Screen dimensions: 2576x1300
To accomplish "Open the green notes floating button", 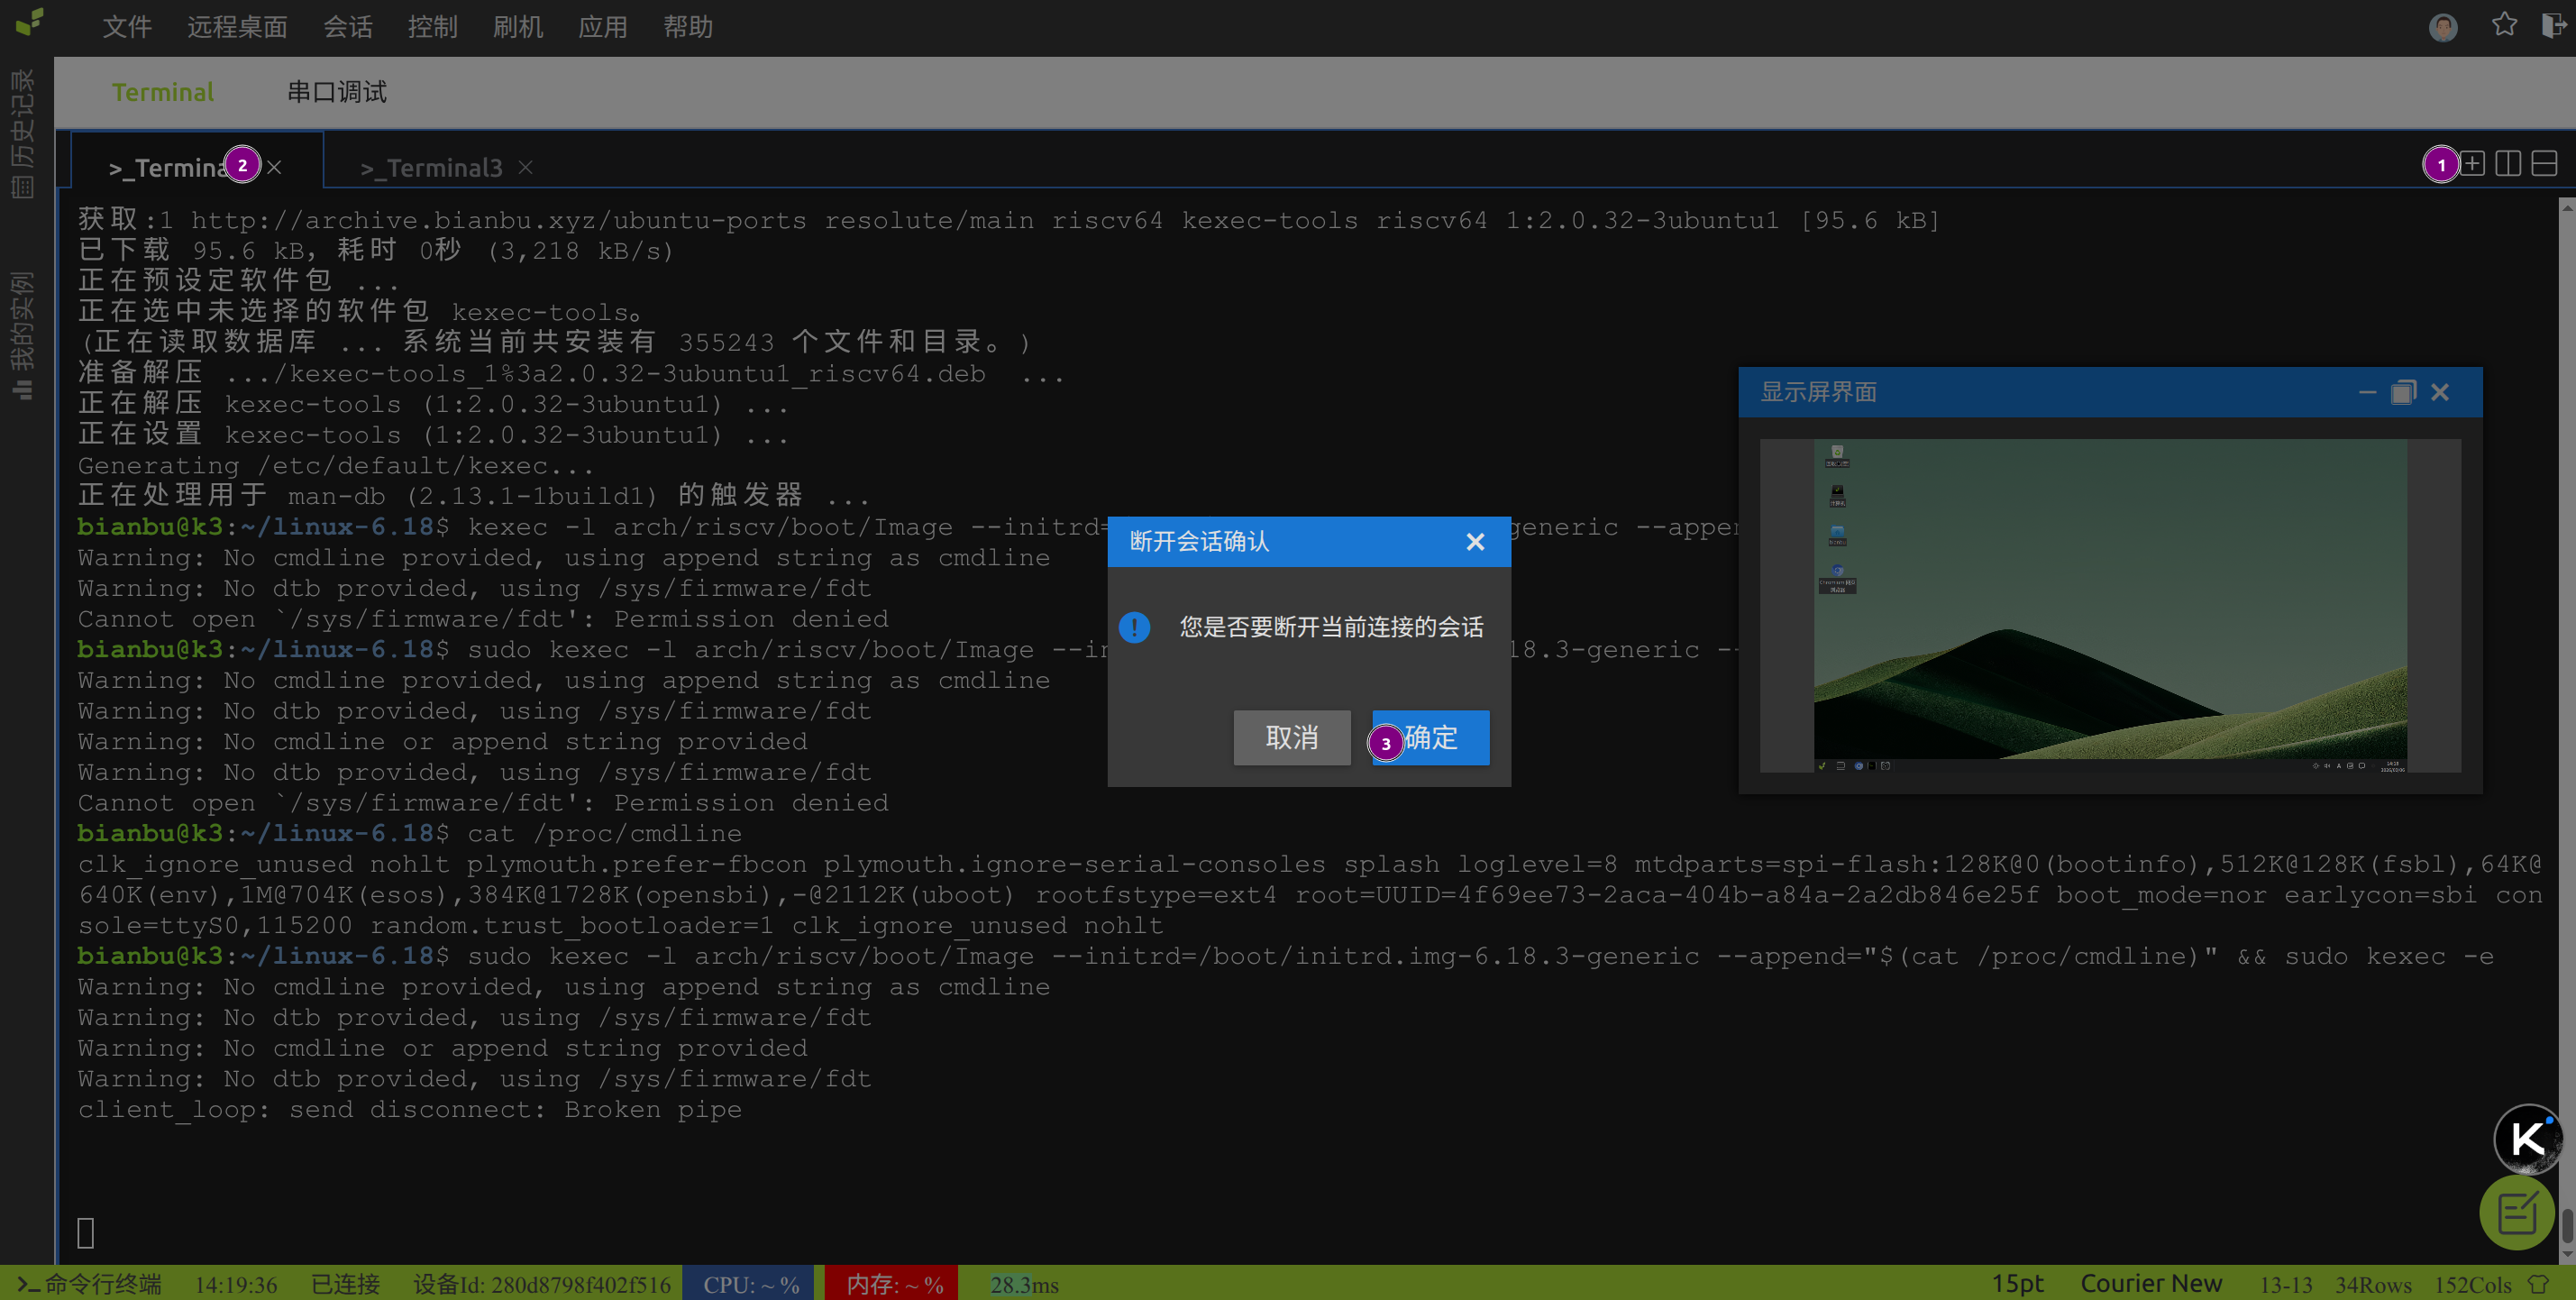I will [2517, 1213].
